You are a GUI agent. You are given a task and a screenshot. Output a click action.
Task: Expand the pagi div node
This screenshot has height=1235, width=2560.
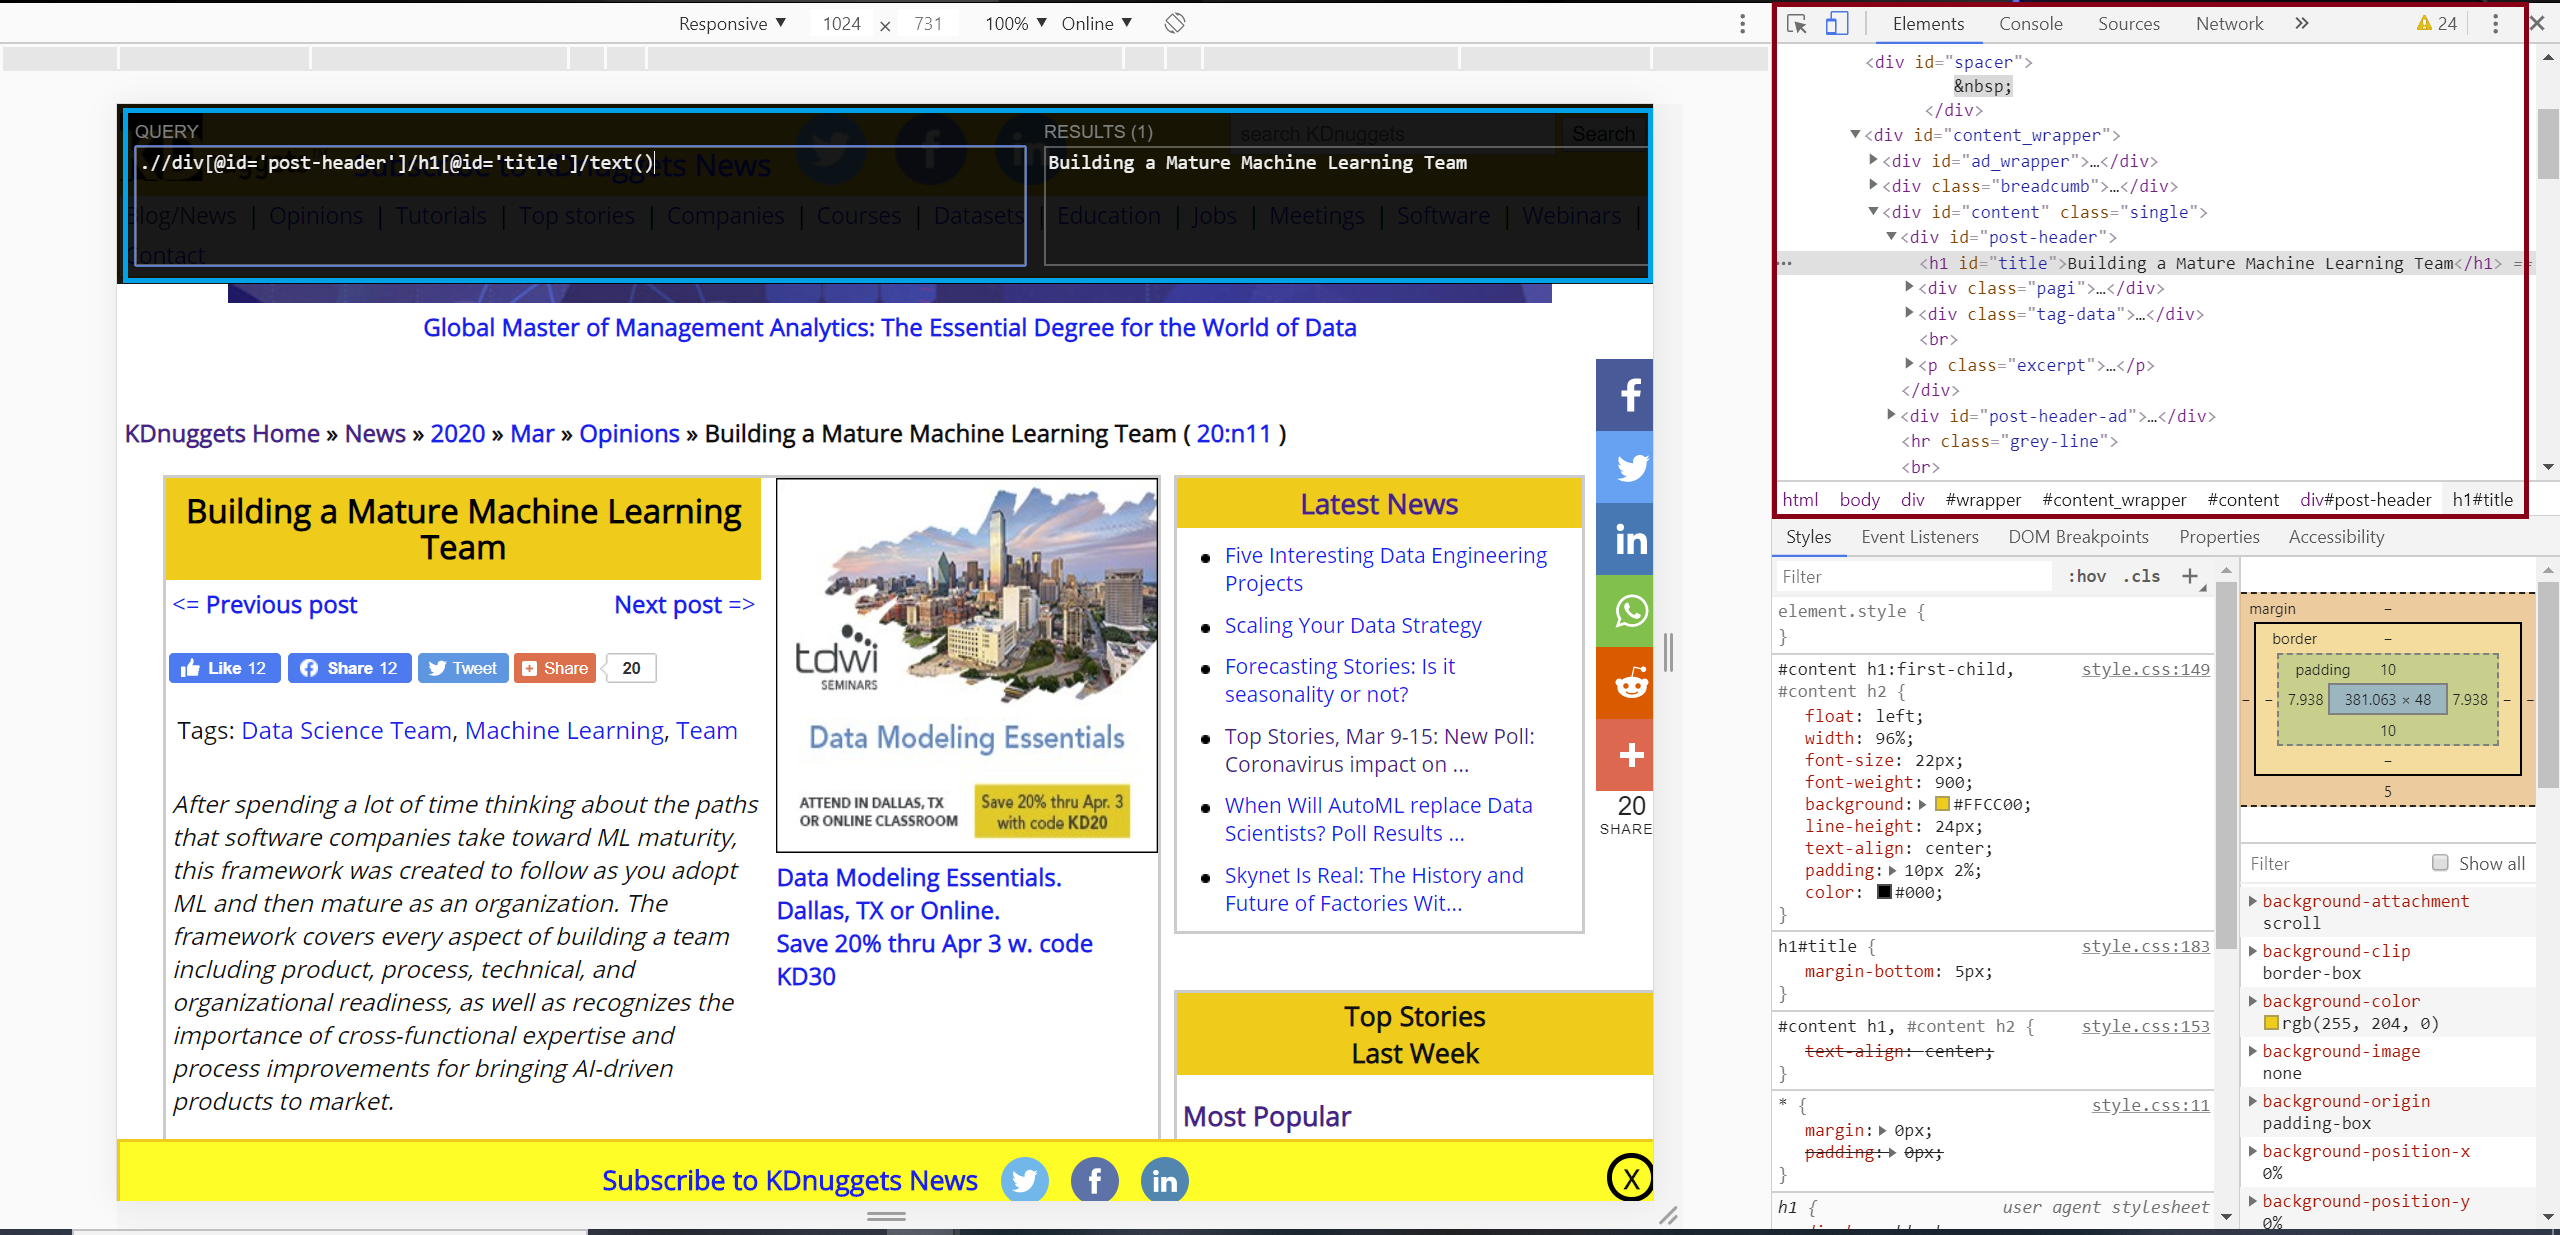(1909, 287)
